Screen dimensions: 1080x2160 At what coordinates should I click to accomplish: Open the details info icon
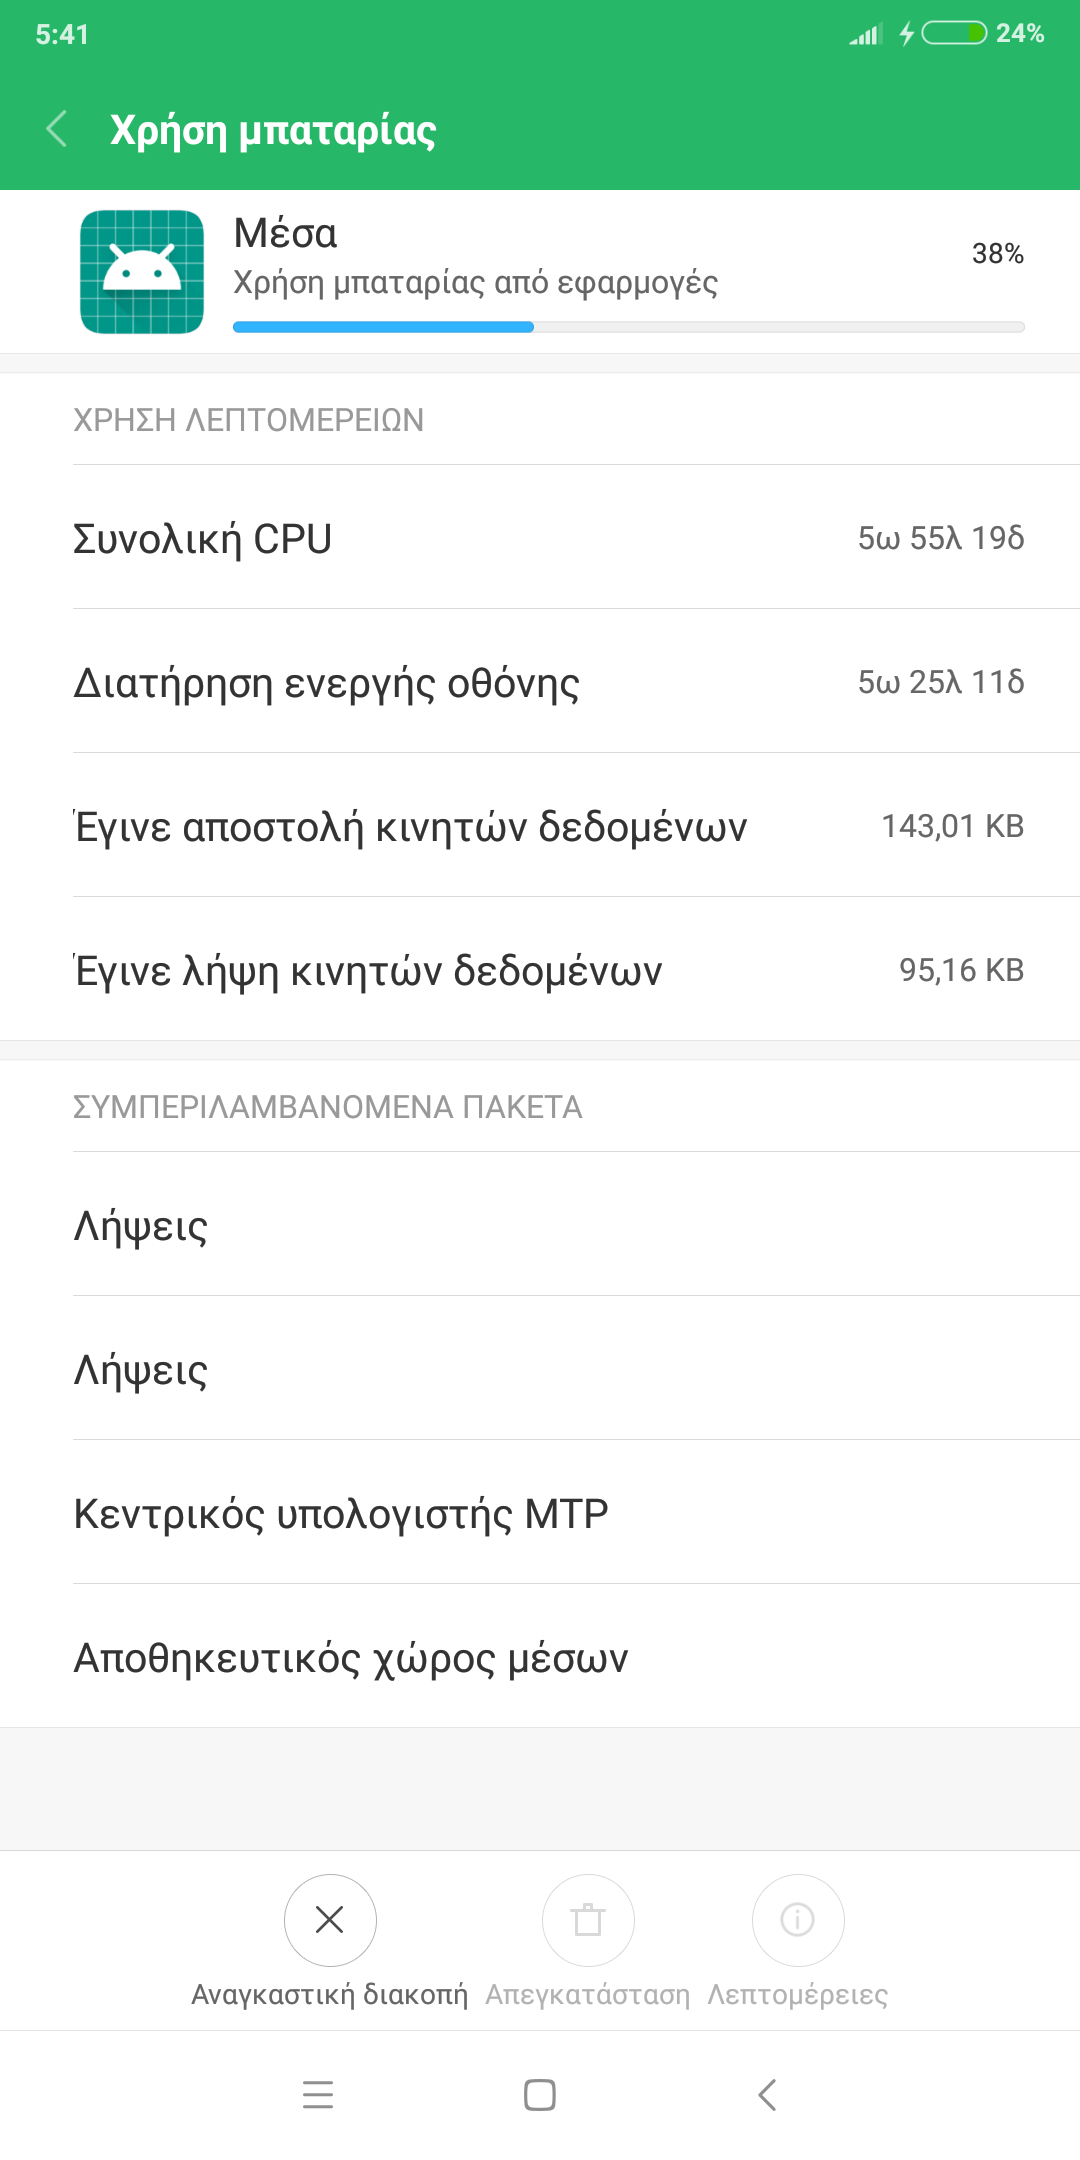click(798, 1920)
